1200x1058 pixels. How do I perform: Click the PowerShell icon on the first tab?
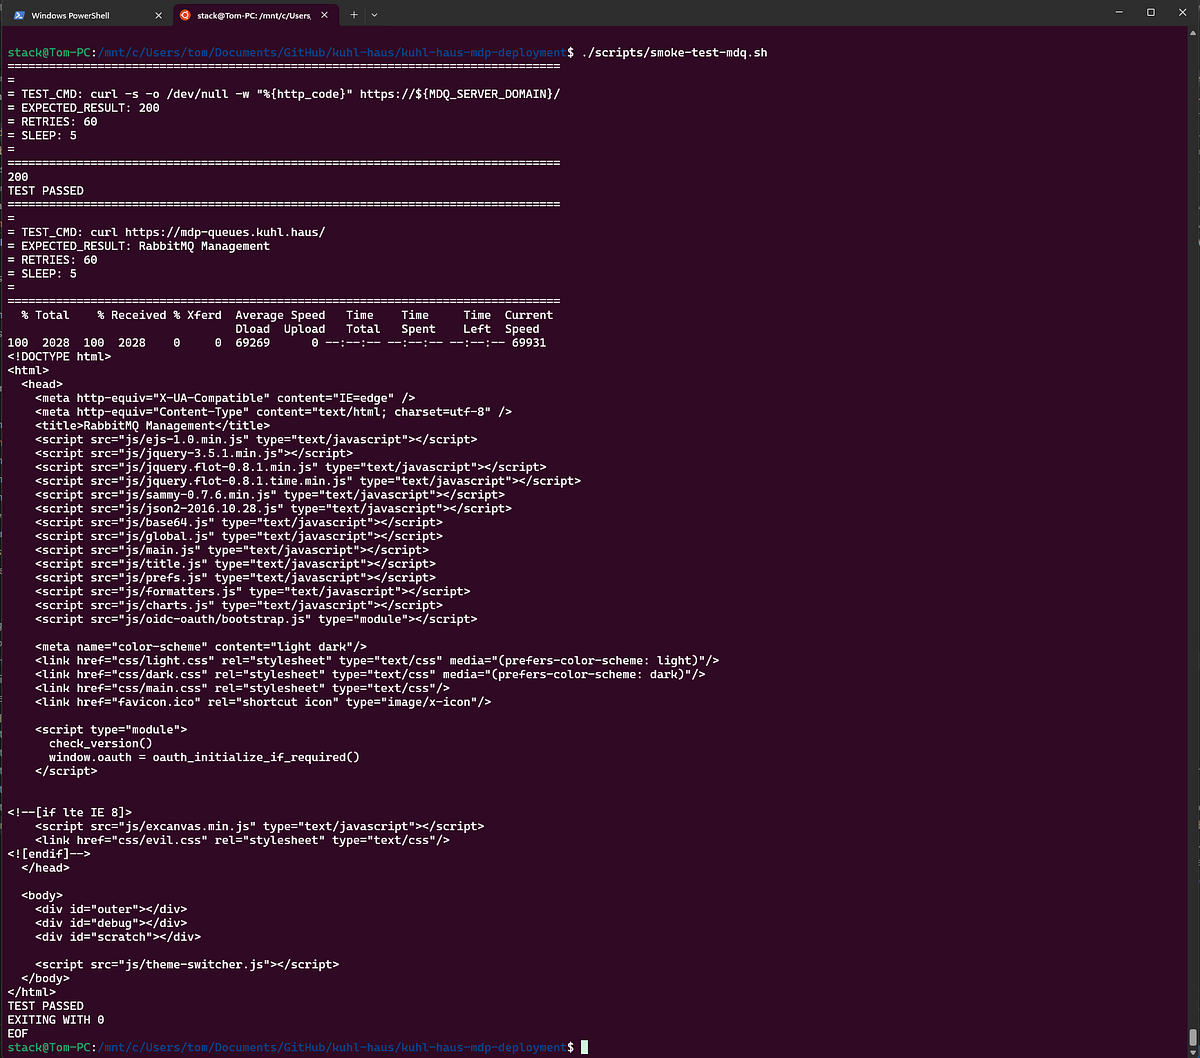point(18,16)
